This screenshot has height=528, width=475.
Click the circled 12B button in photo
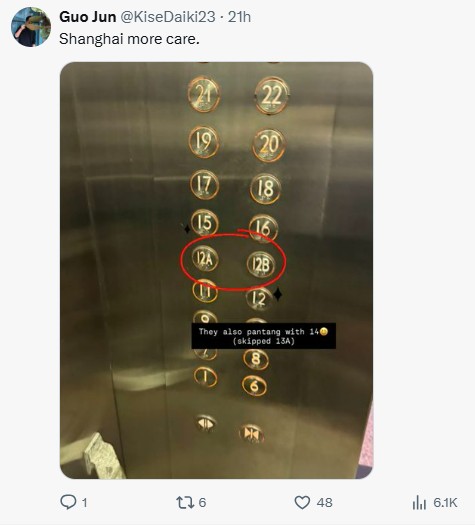261,265
